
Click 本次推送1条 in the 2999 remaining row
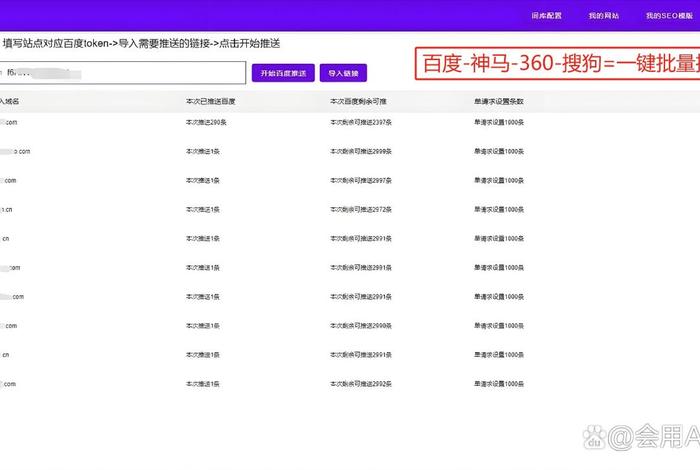point(203,151)
